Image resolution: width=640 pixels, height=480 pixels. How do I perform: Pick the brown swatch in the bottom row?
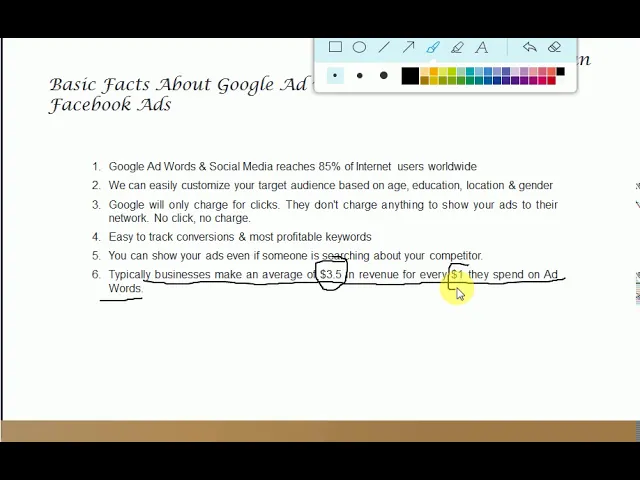click(x=424, y=80)
